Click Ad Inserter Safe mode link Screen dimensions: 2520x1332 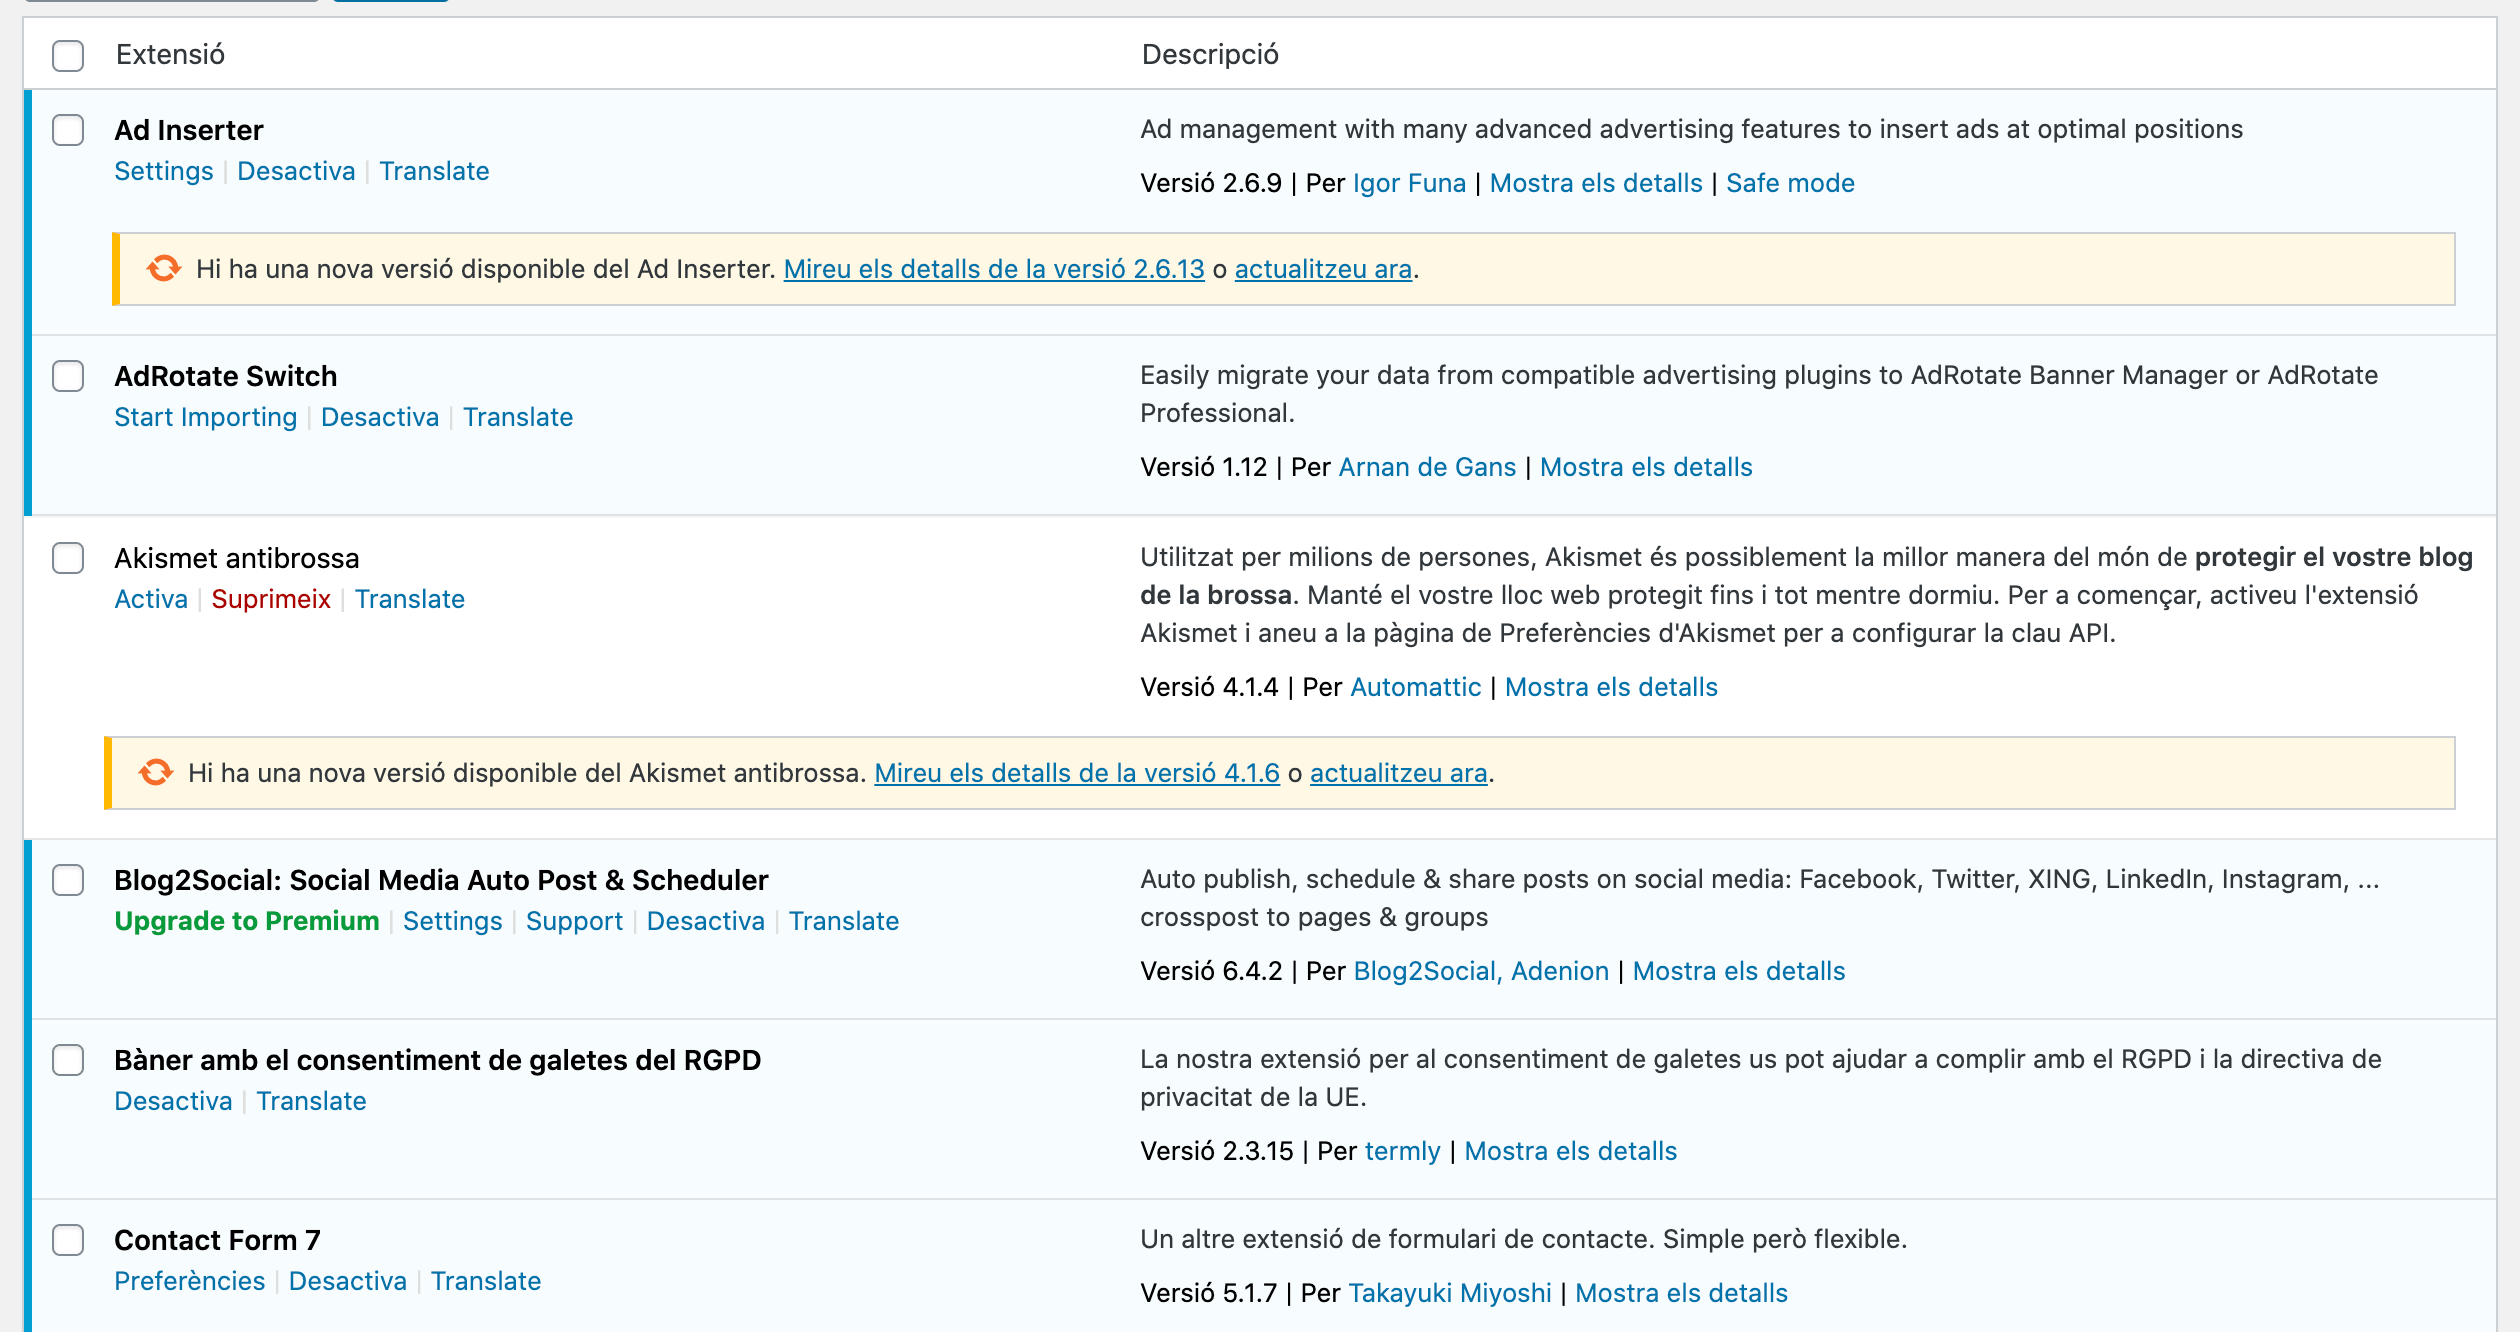pyautogui.click(x=1790, y=183)
